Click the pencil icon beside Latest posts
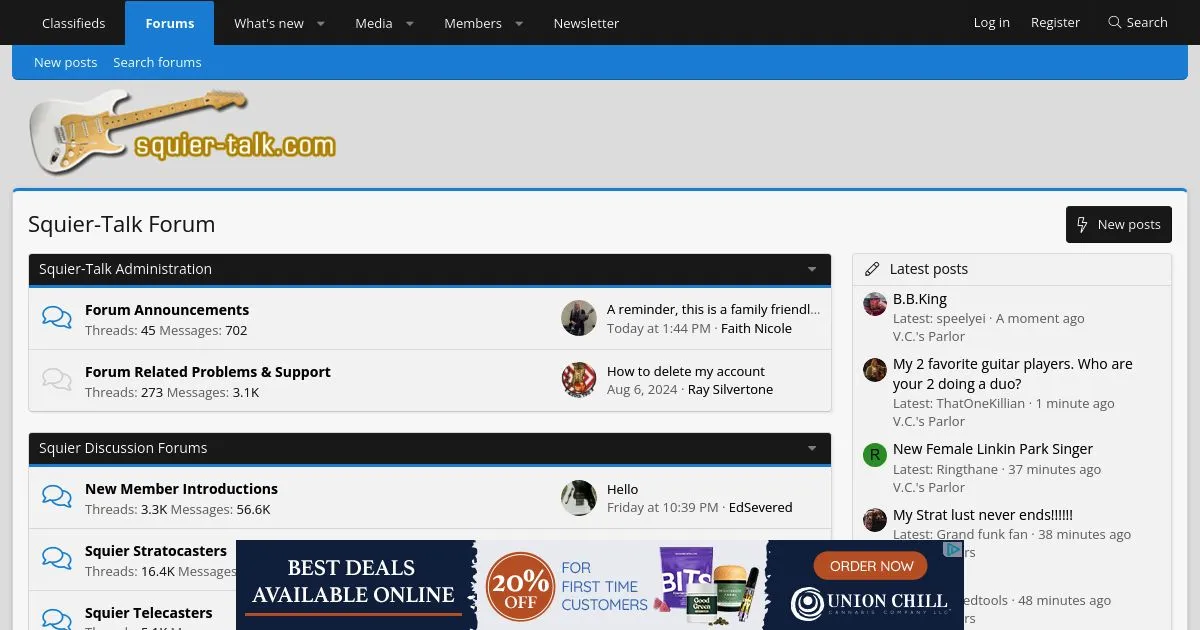1200x630 pixels. click(x=872, y=269)
